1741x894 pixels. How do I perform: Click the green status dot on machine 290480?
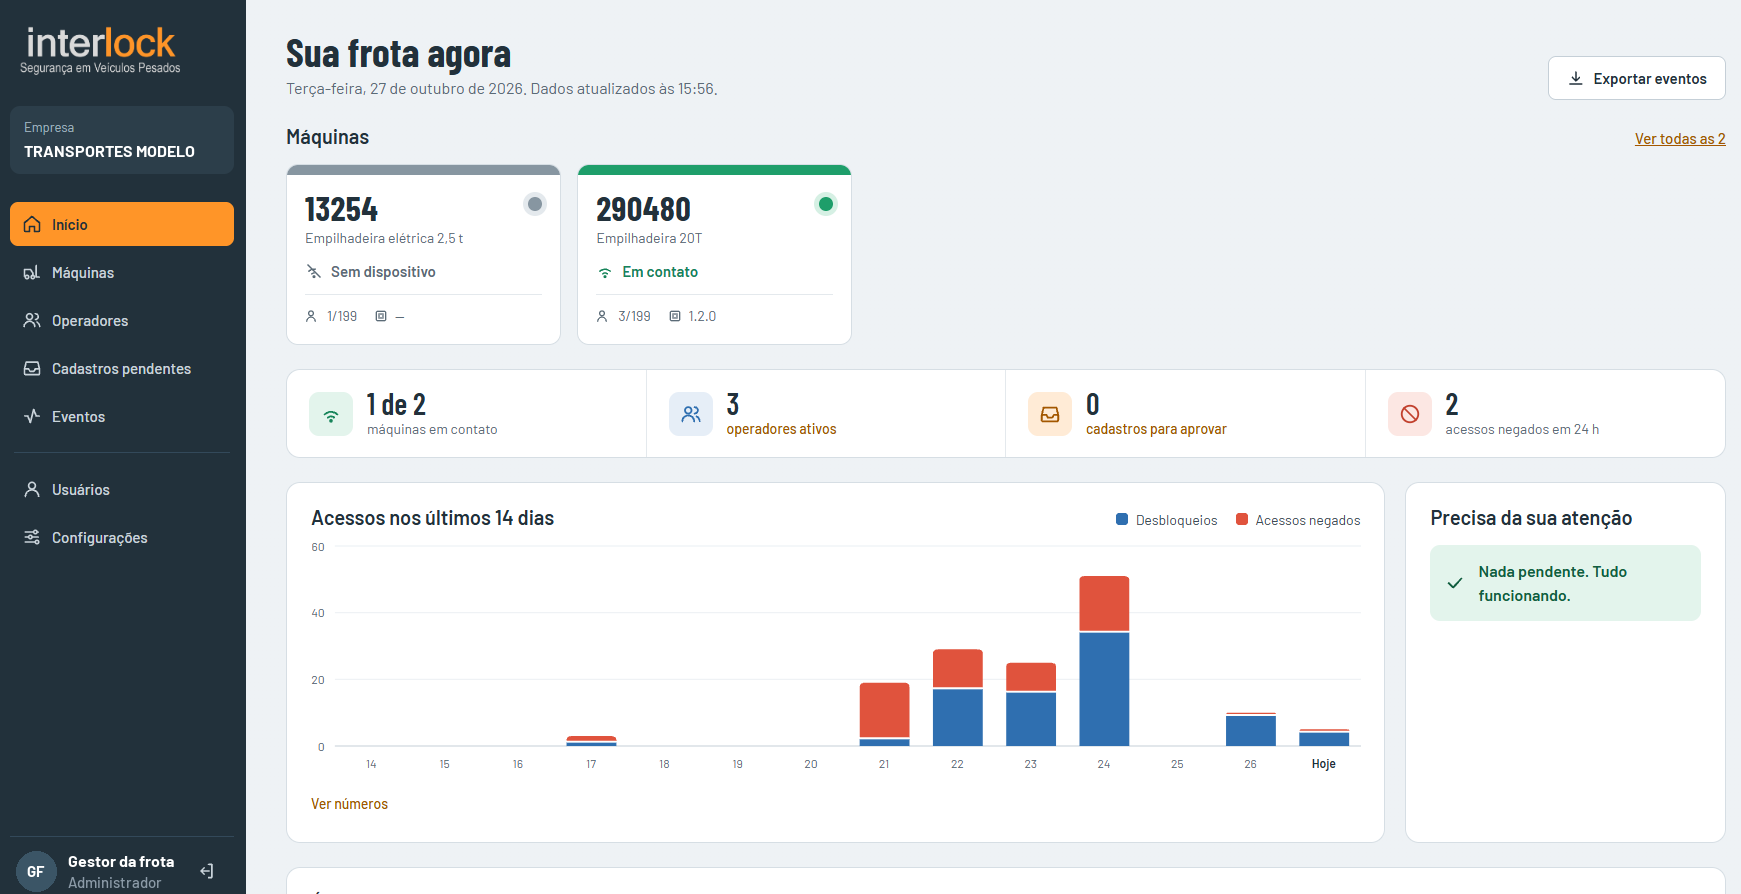pos(826,204)
